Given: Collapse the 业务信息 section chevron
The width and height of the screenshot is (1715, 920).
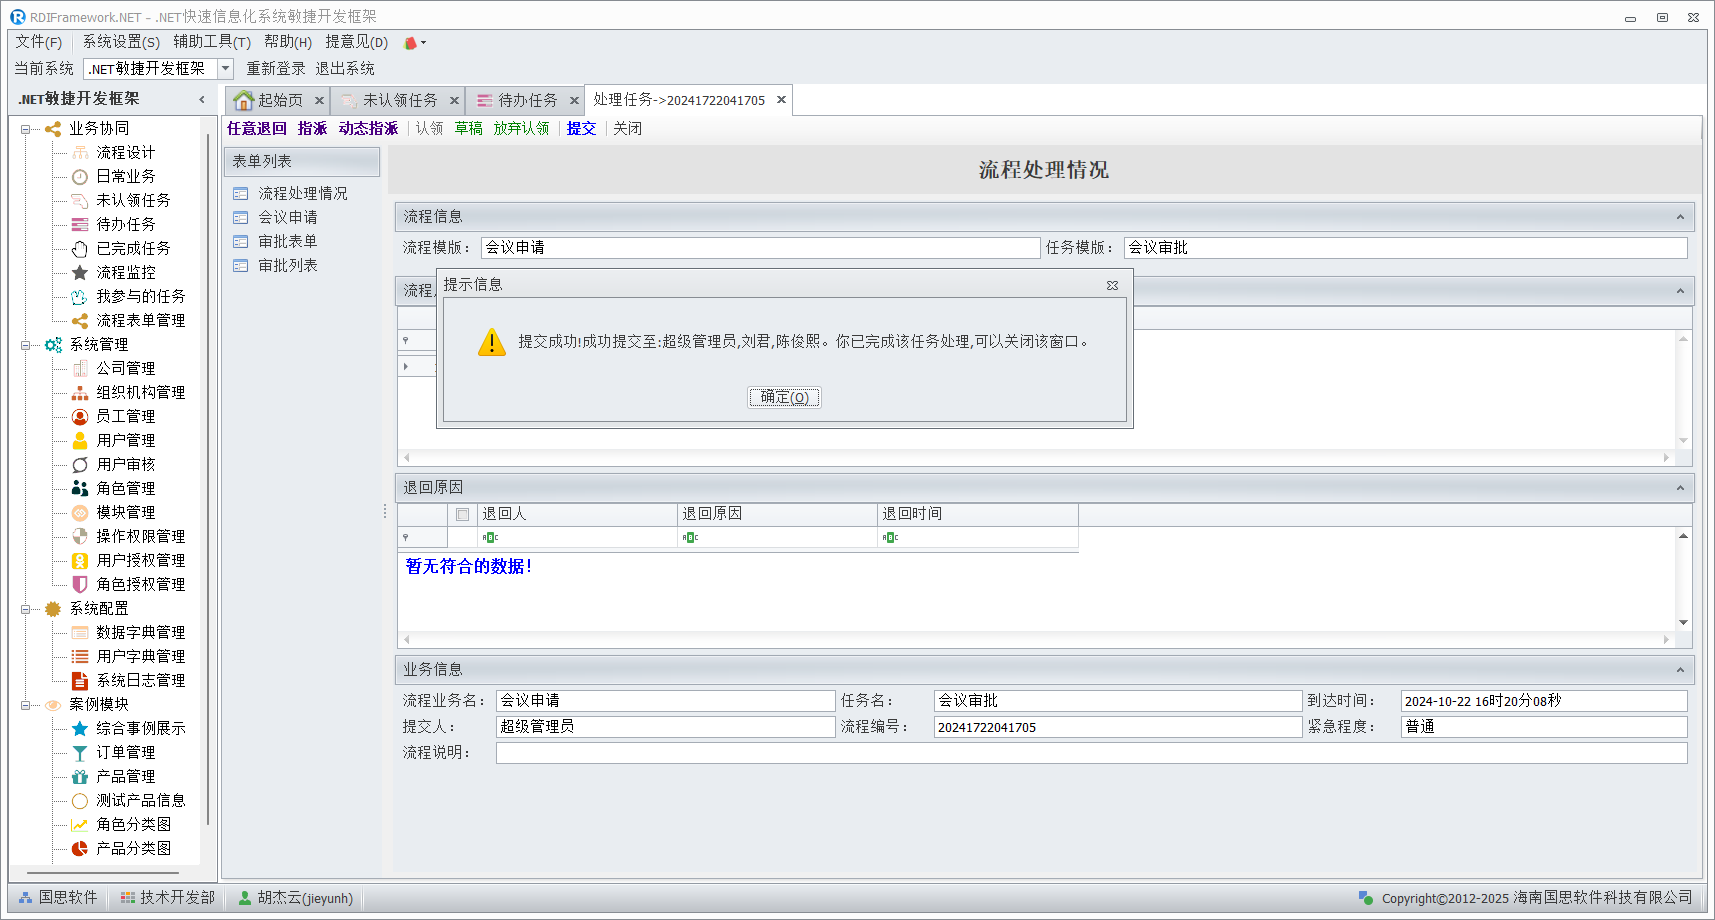Looking at the screenshot, I should 1680,670.
